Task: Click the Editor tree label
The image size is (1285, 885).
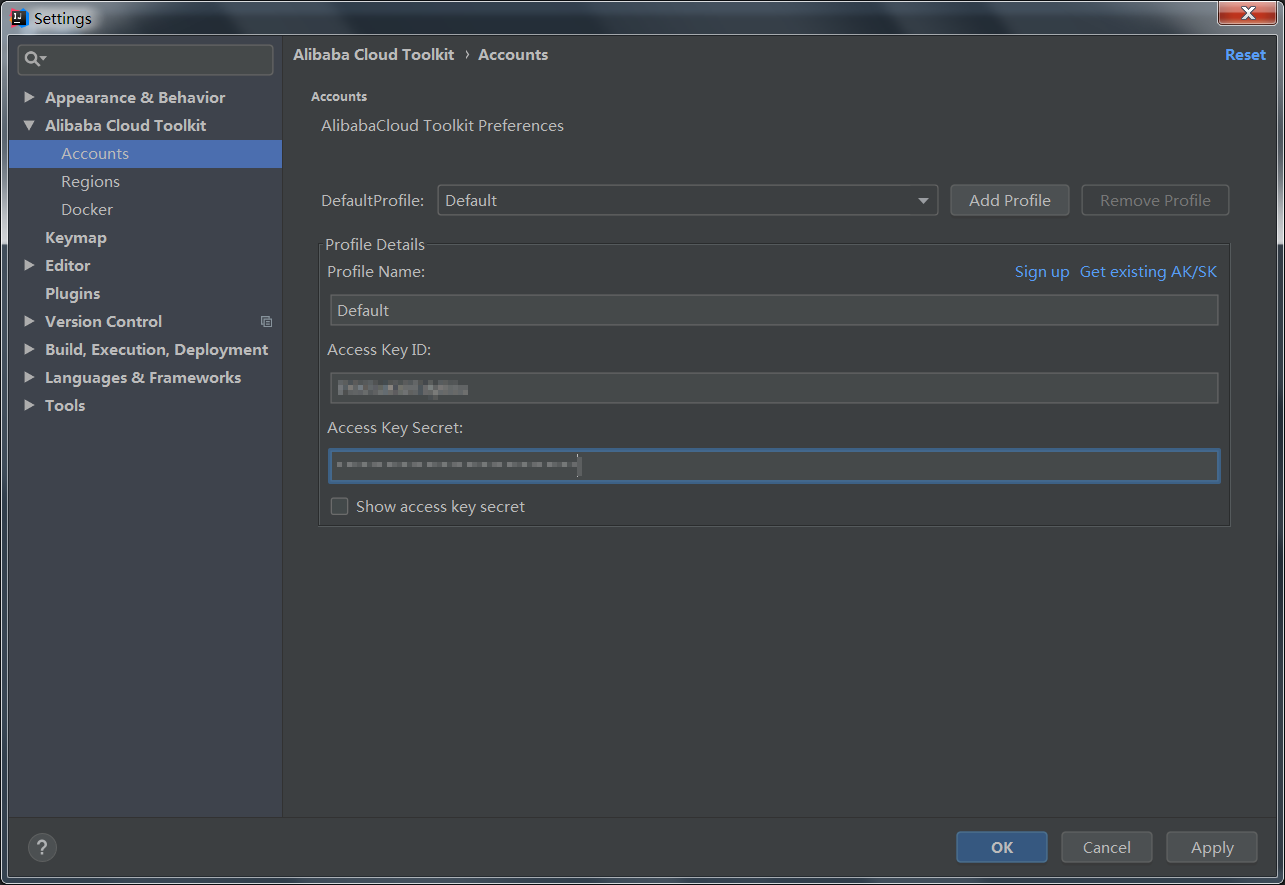Action: 68,266
